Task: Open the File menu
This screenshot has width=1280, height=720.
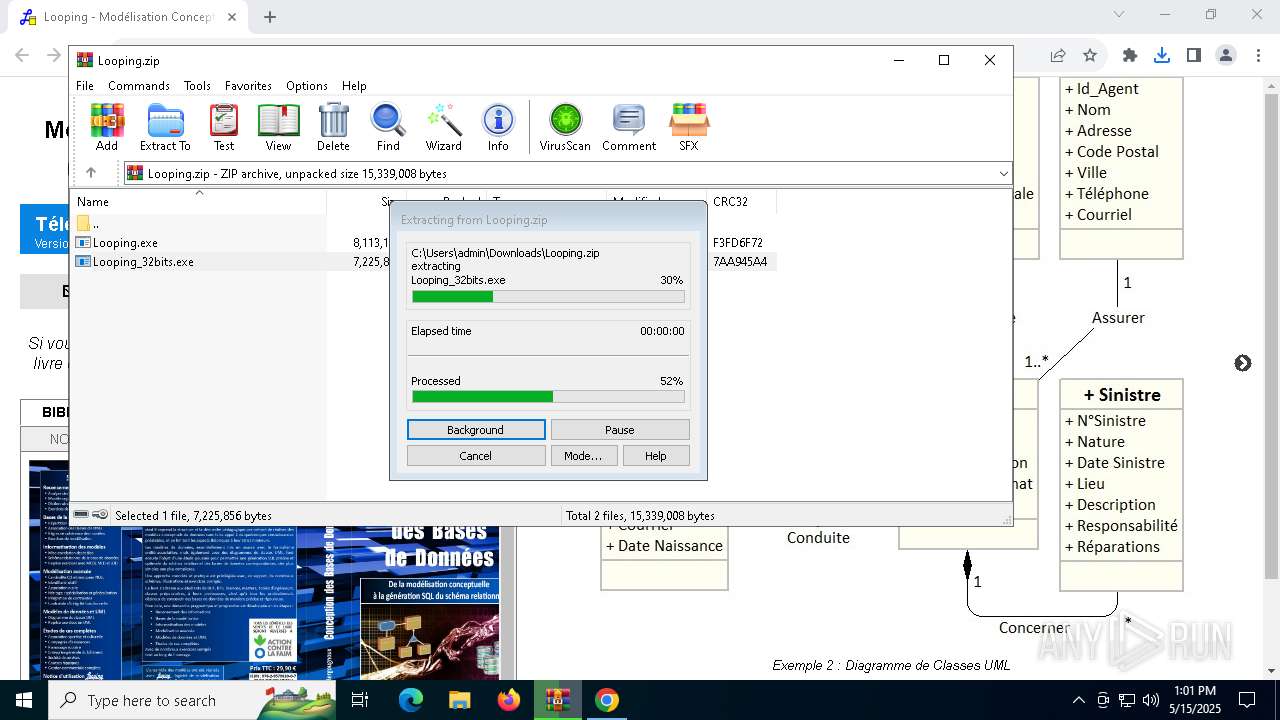Action: (85, 86)
